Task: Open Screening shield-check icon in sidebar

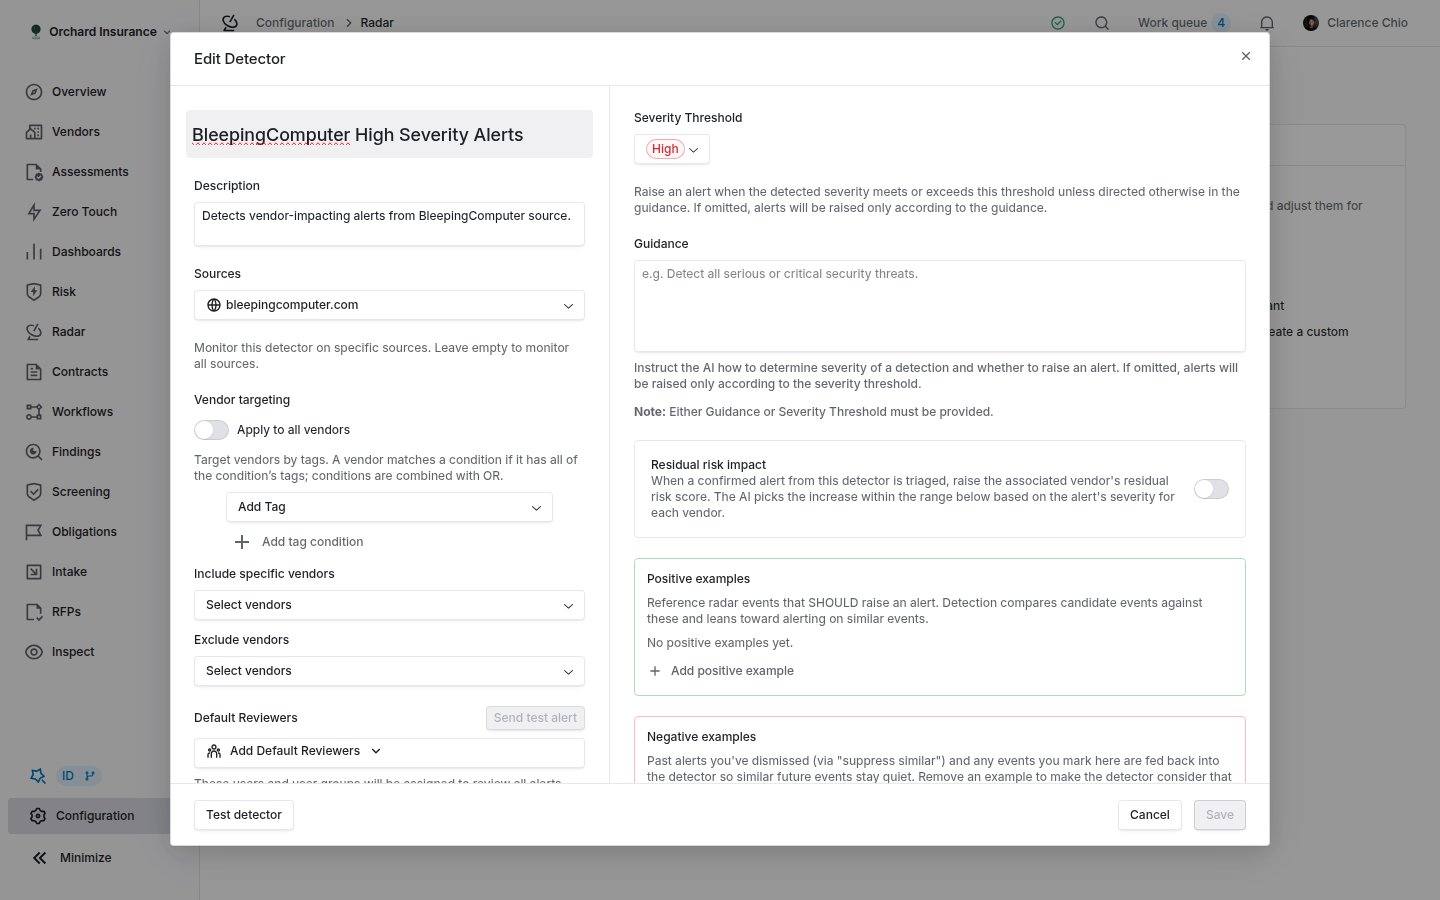Action: tap(34, 492)
